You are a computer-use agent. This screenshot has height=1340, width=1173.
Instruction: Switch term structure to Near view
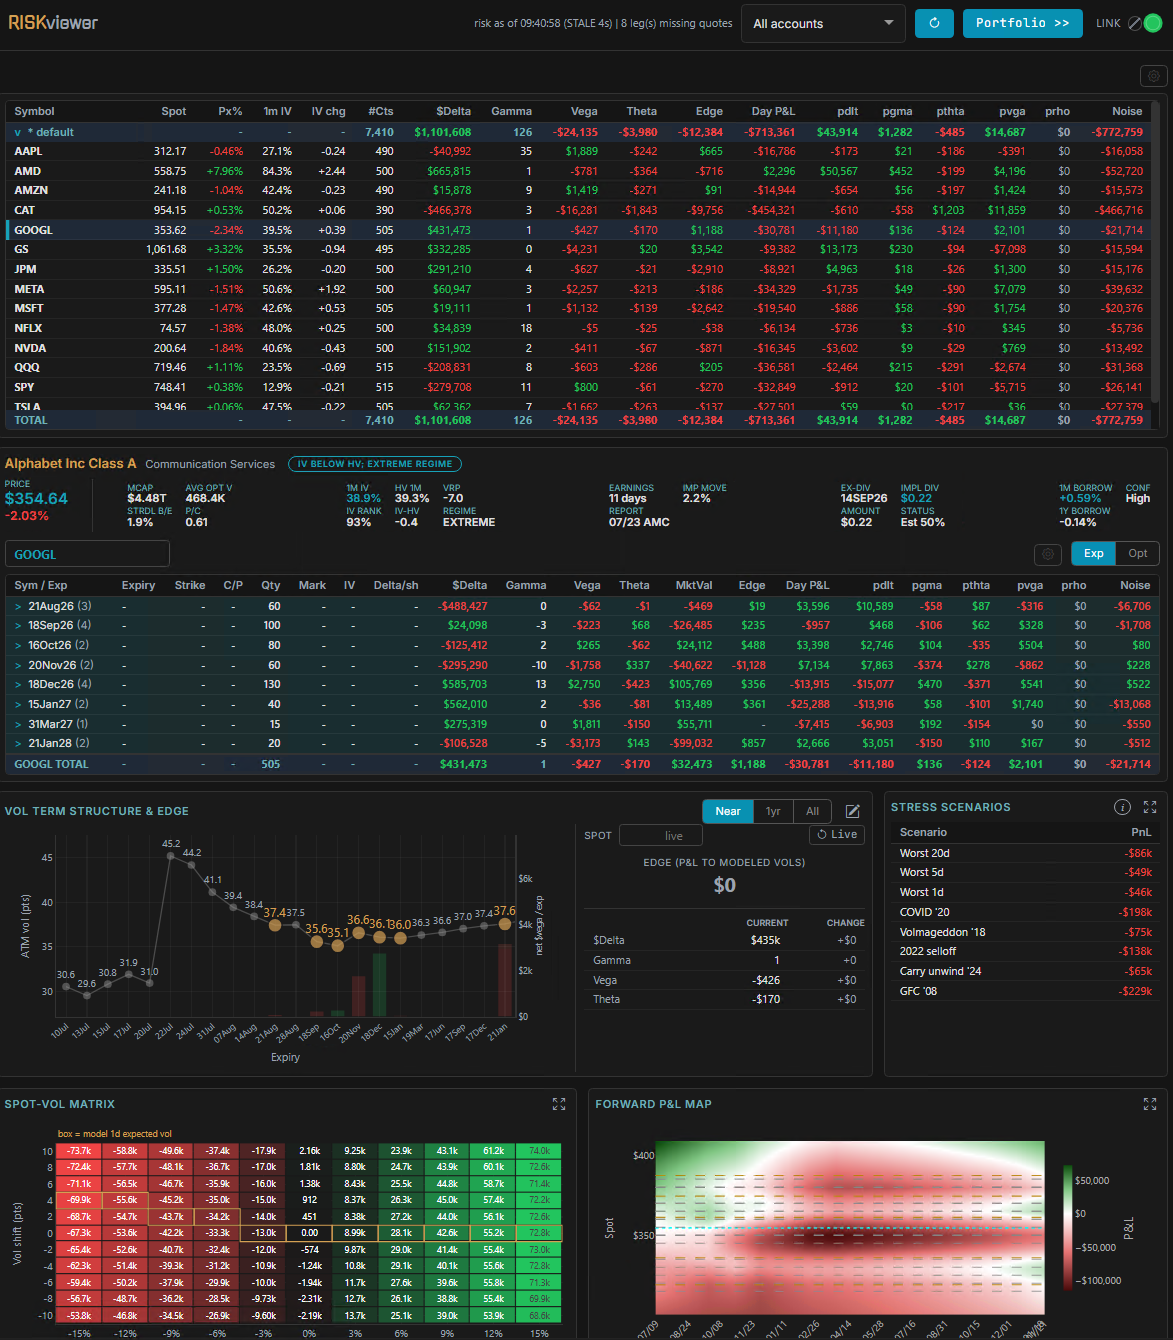(728, 811)
